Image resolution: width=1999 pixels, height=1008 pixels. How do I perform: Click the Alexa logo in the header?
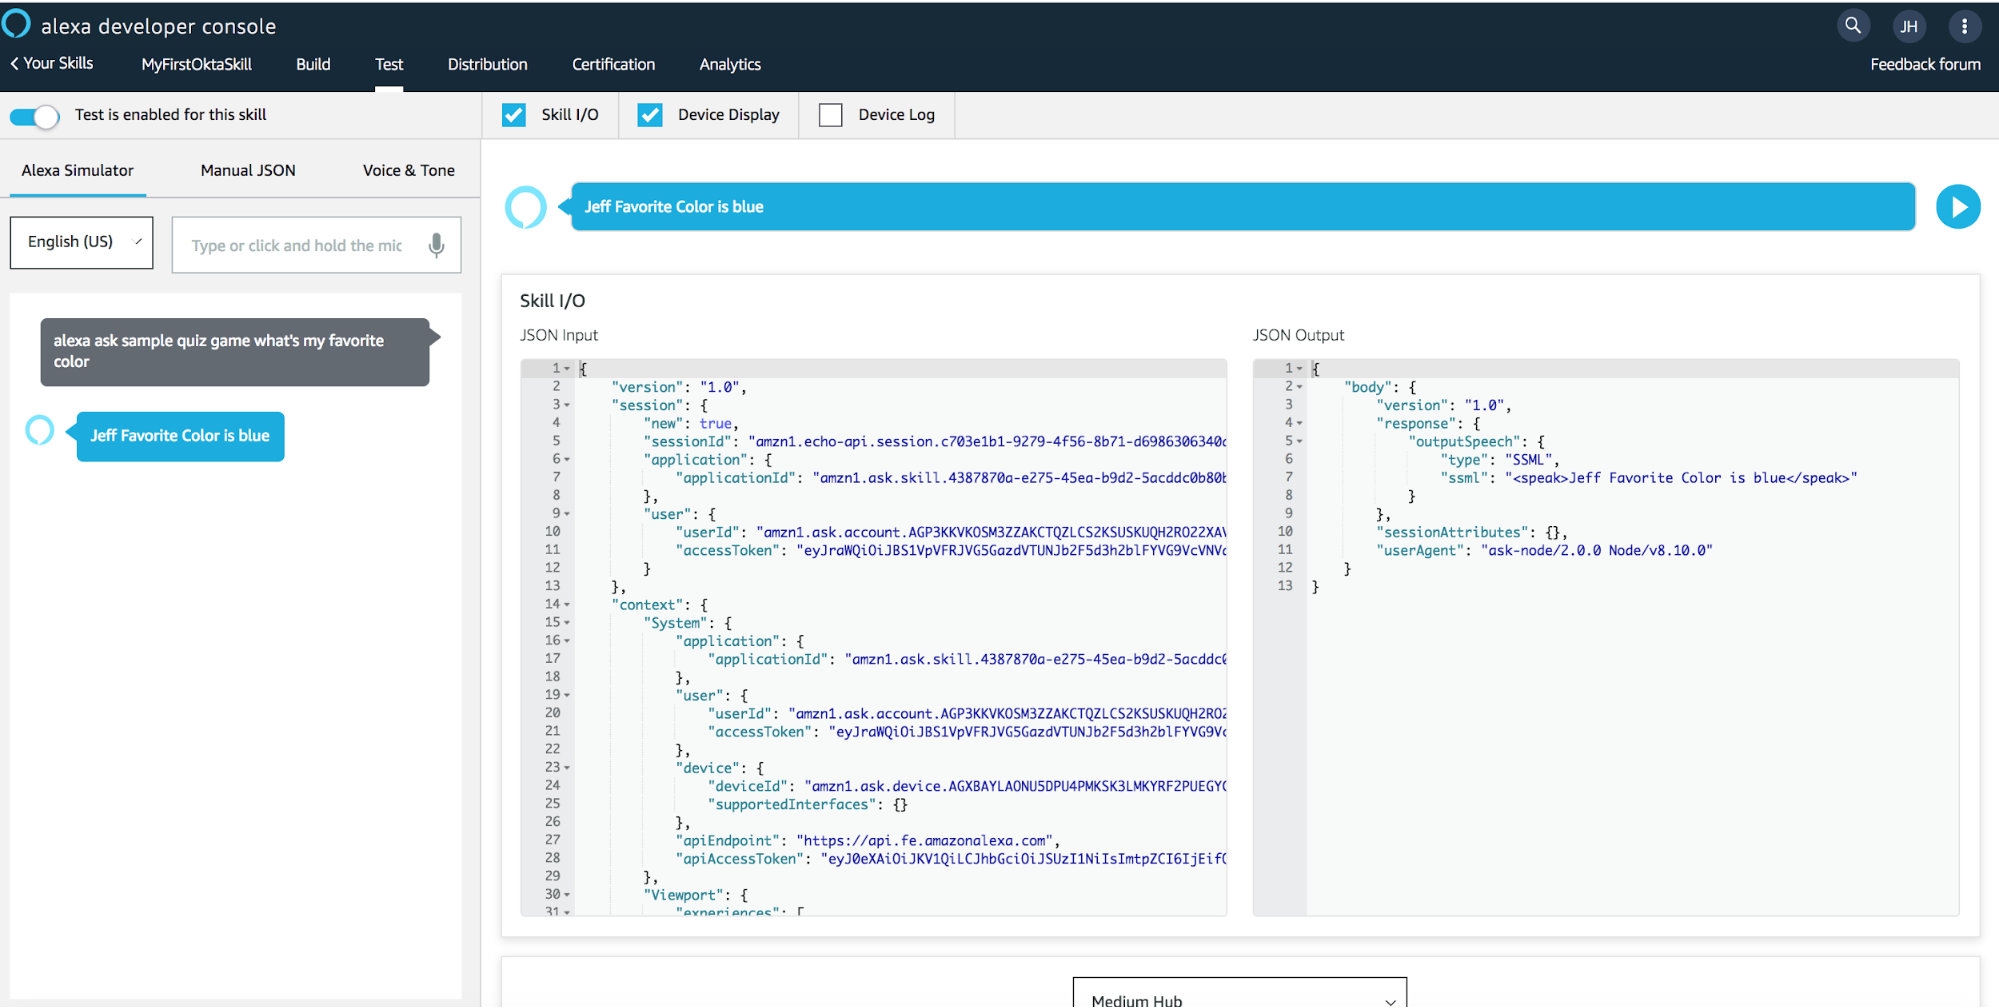coord(16,24)
